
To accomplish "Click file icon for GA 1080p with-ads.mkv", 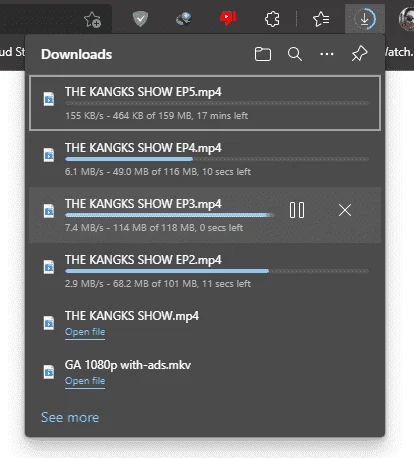I will click(49, 372).
